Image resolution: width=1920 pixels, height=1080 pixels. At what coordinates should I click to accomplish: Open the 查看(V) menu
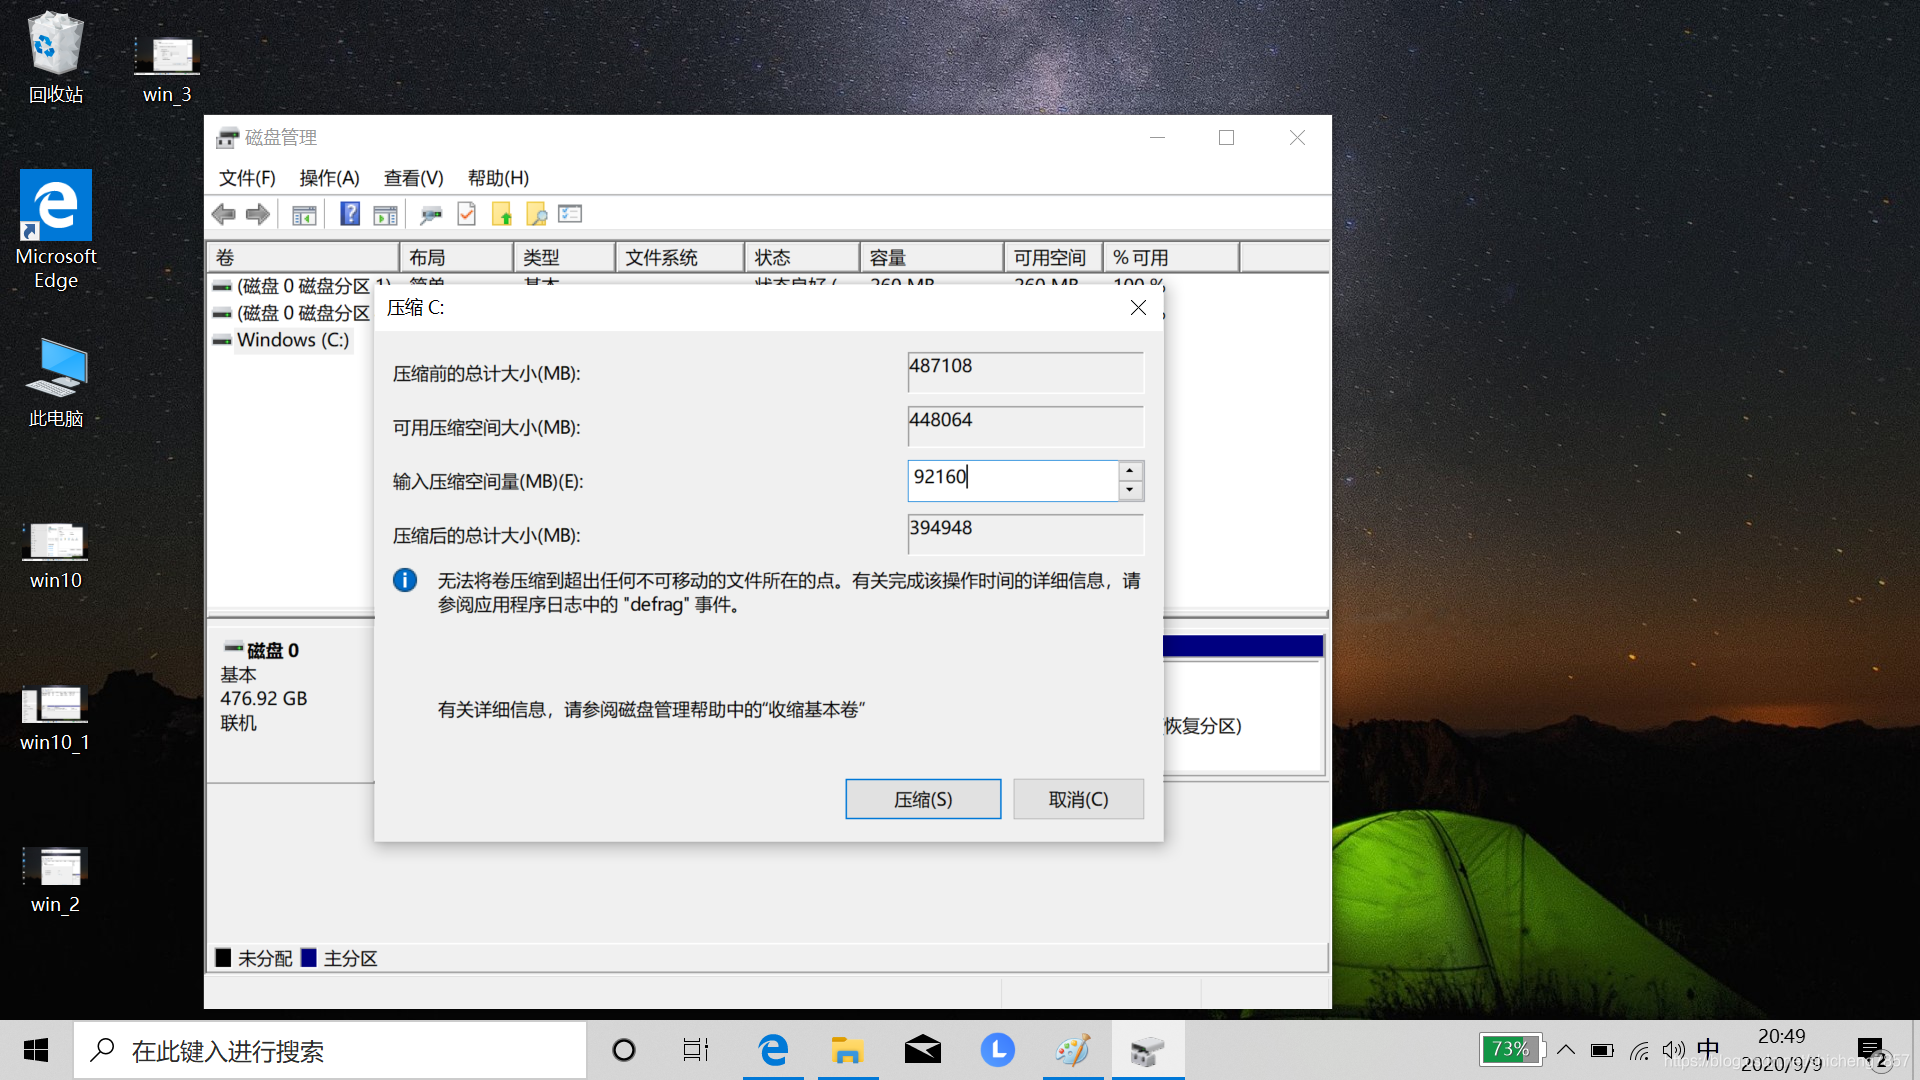point(413,178)
